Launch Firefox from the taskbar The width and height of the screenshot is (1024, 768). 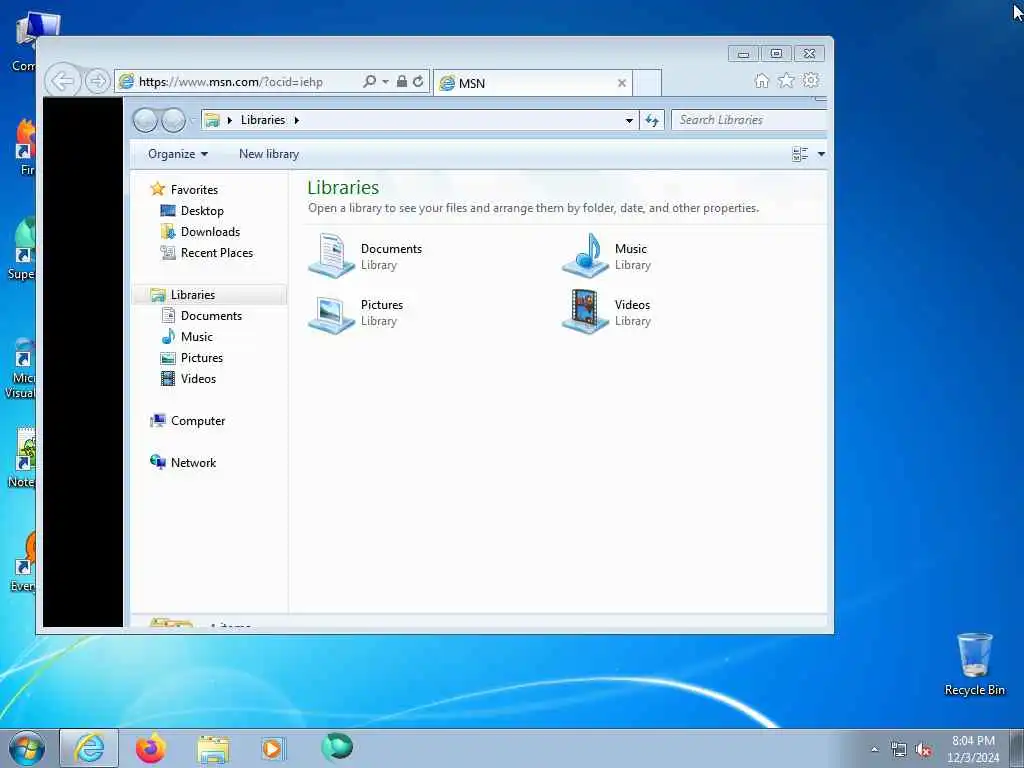[151, 748]
